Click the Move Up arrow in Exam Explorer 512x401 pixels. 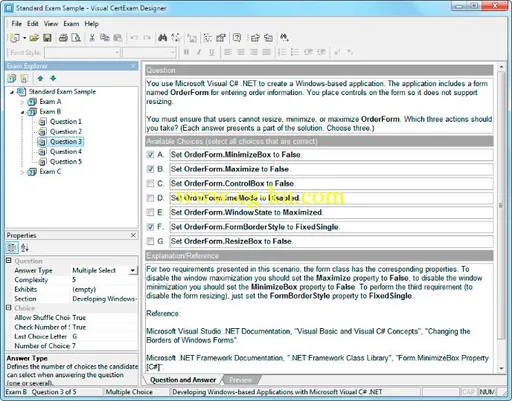point(40,79)
